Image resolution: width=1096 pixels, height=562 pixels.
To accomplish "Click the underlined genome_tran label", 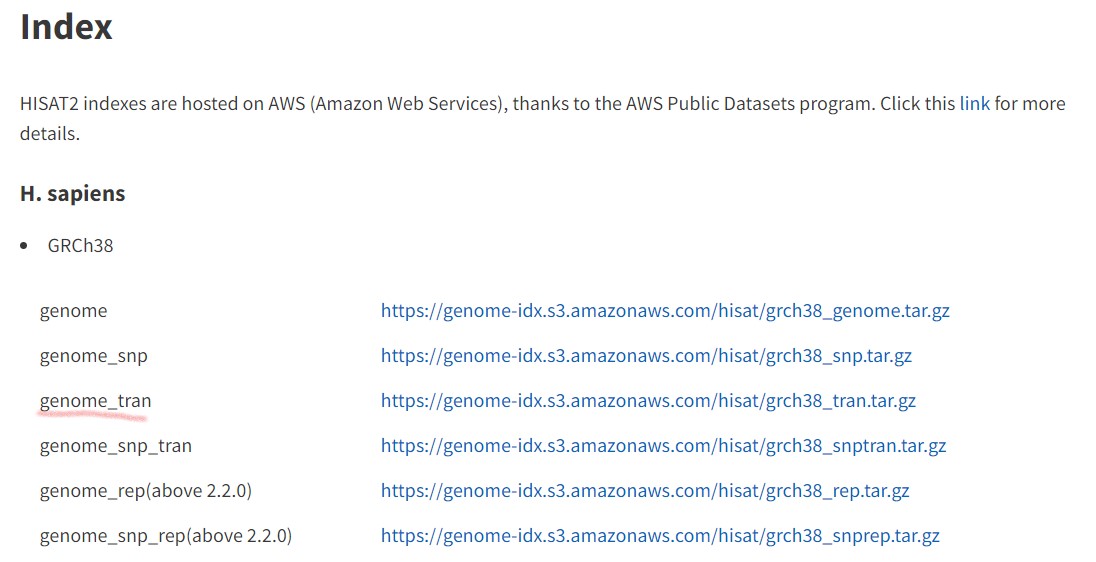I will [96, 401].
